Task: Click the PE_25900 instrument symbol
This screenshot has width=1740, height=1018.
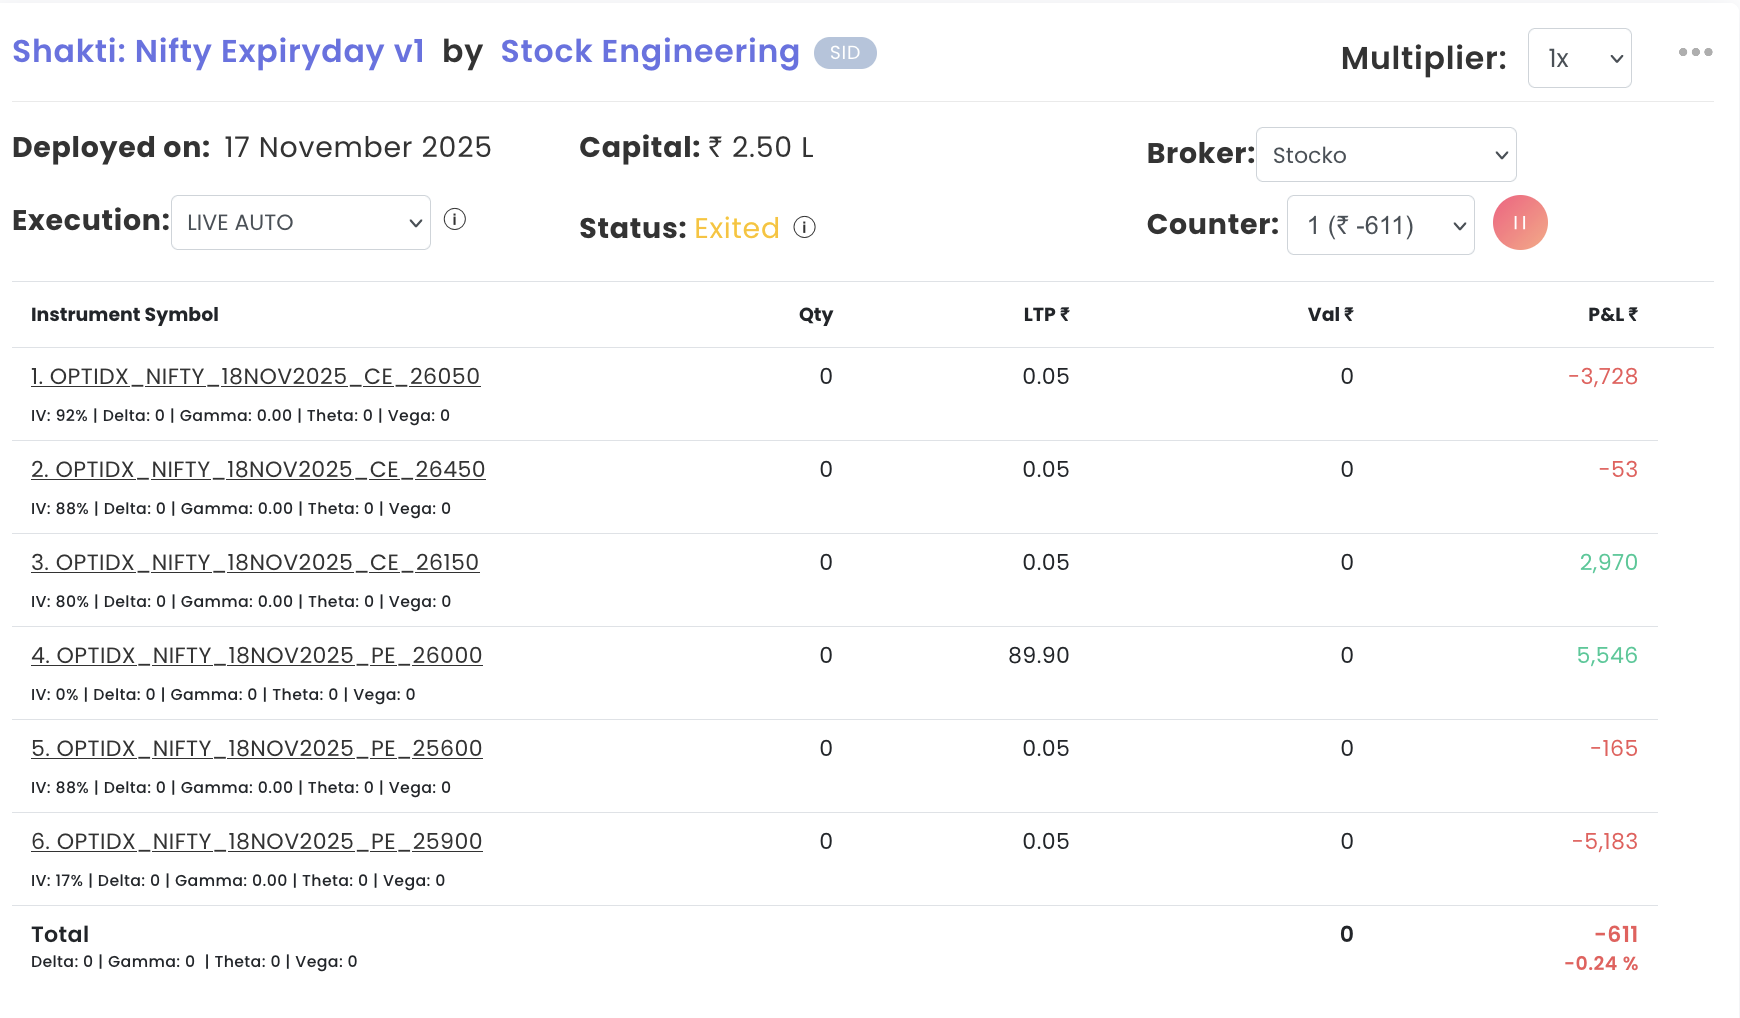Action: (x=257, y=842)
